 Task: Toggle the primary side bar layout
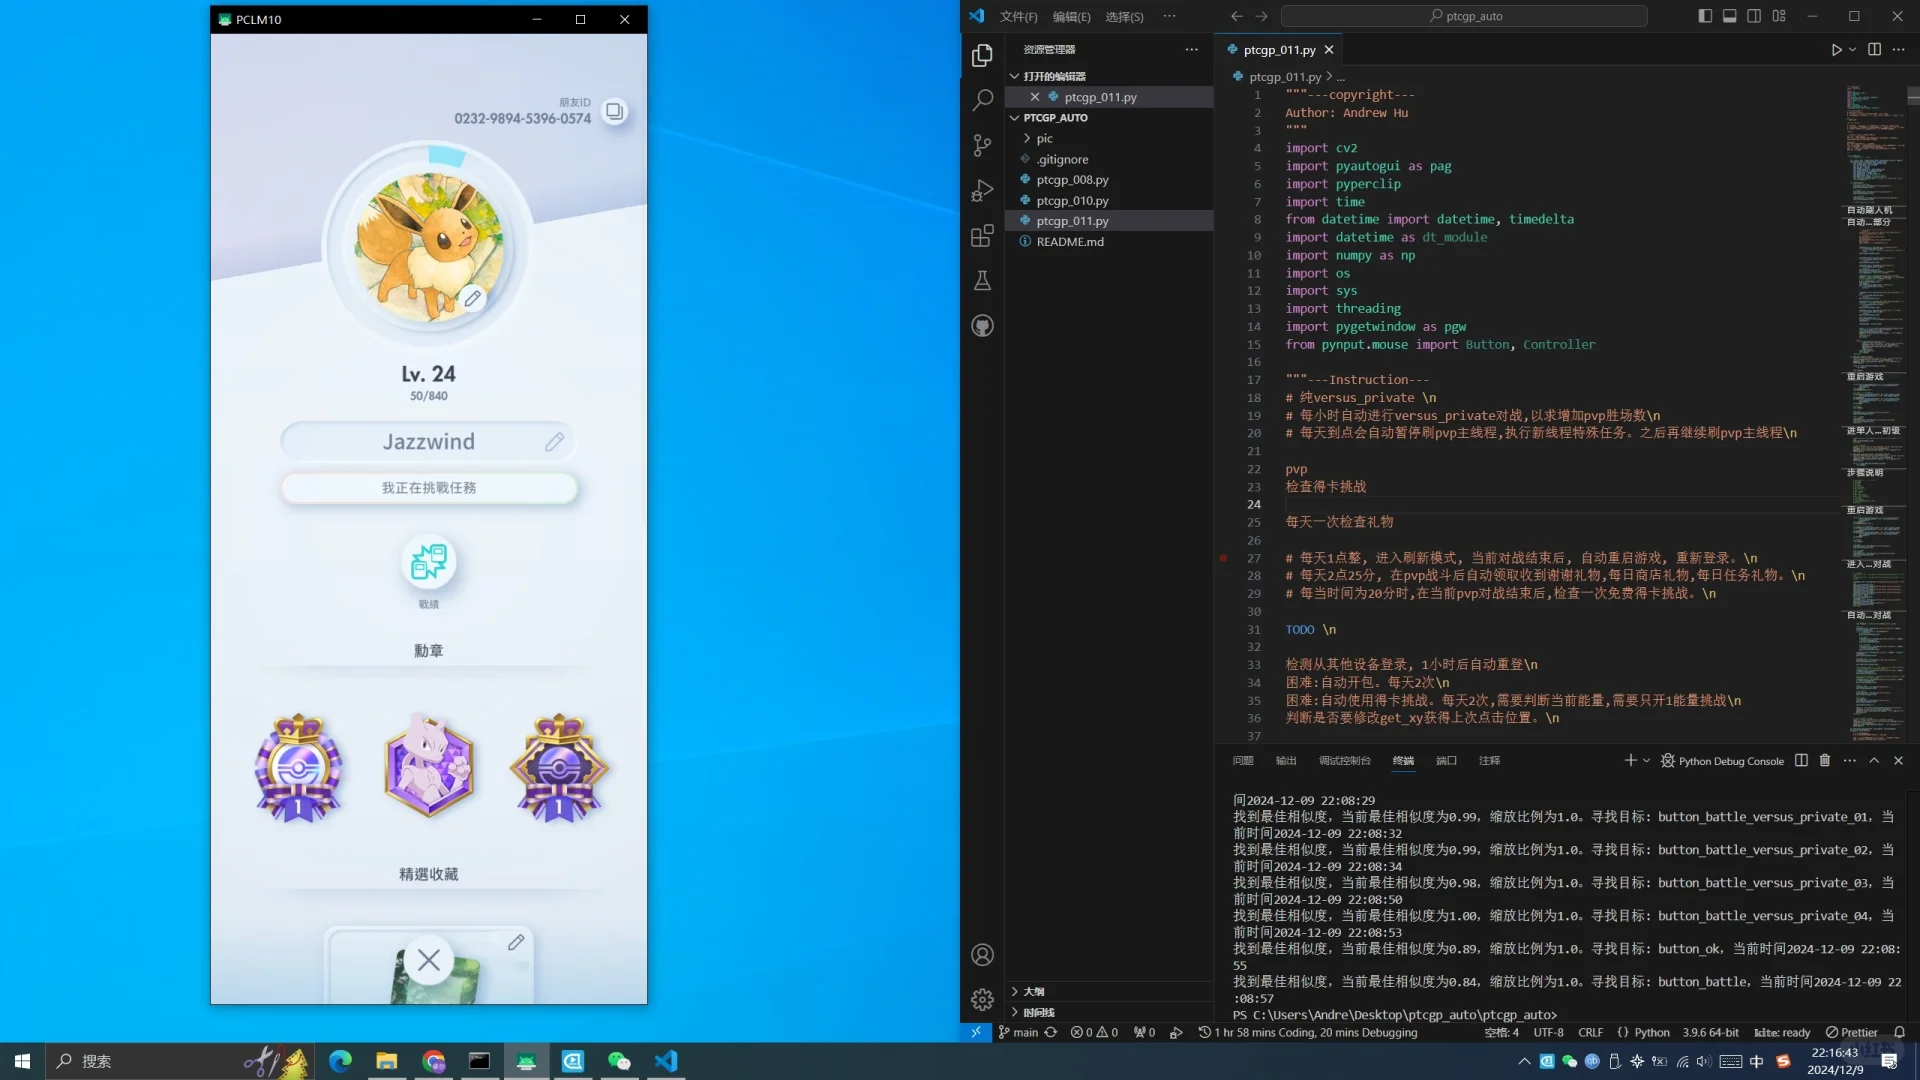point(1705,16)
